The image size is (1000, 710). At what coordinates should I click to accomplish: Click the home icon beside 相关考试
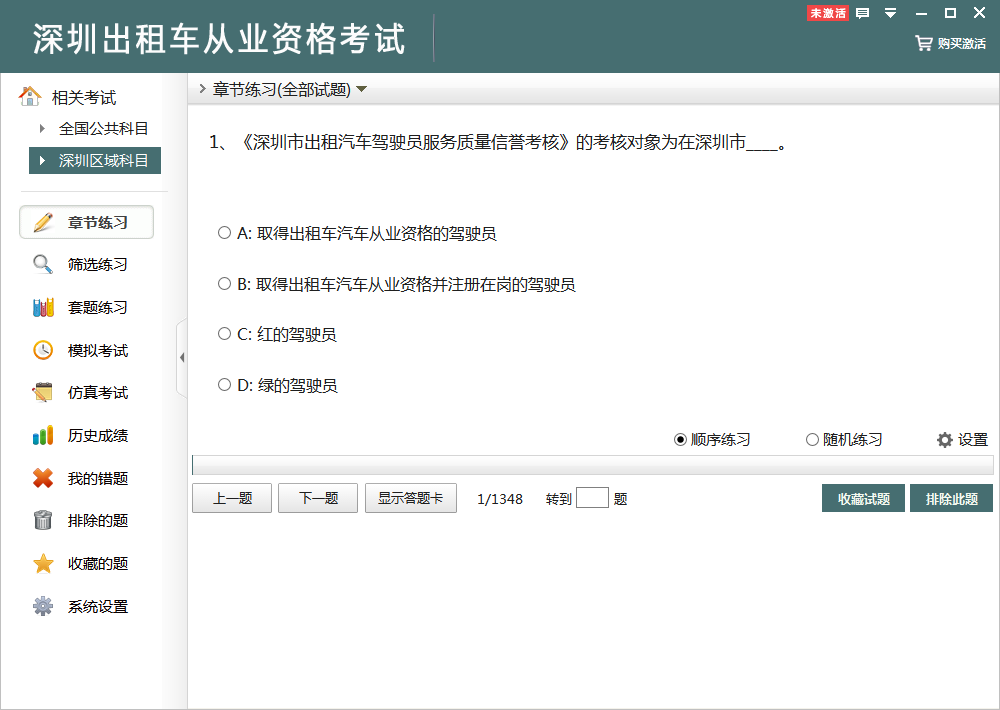coord(29,96)
